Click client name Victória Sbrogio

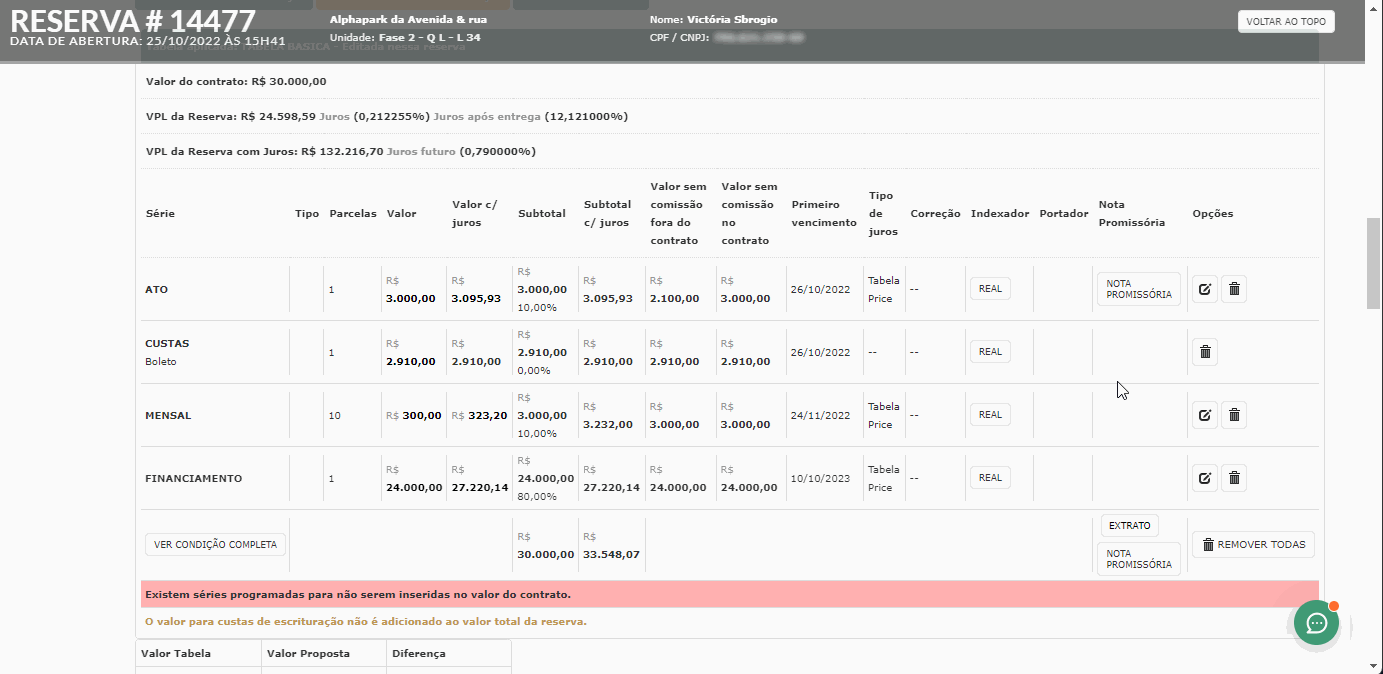(732, 19)
